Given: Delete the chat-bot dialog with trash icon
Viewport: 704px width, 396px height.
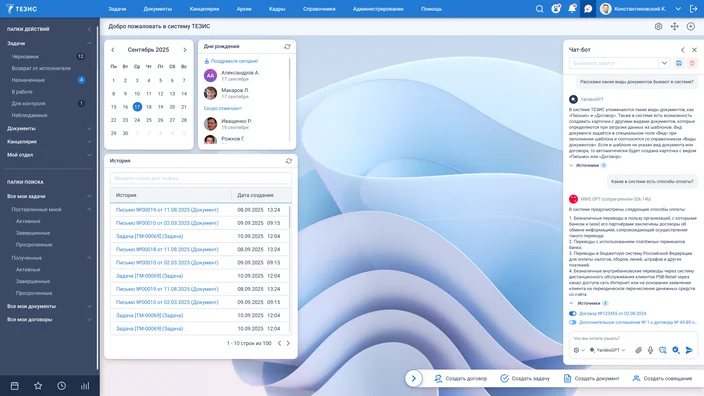Looking at the screenshot, I should click(x=692, y=63).
